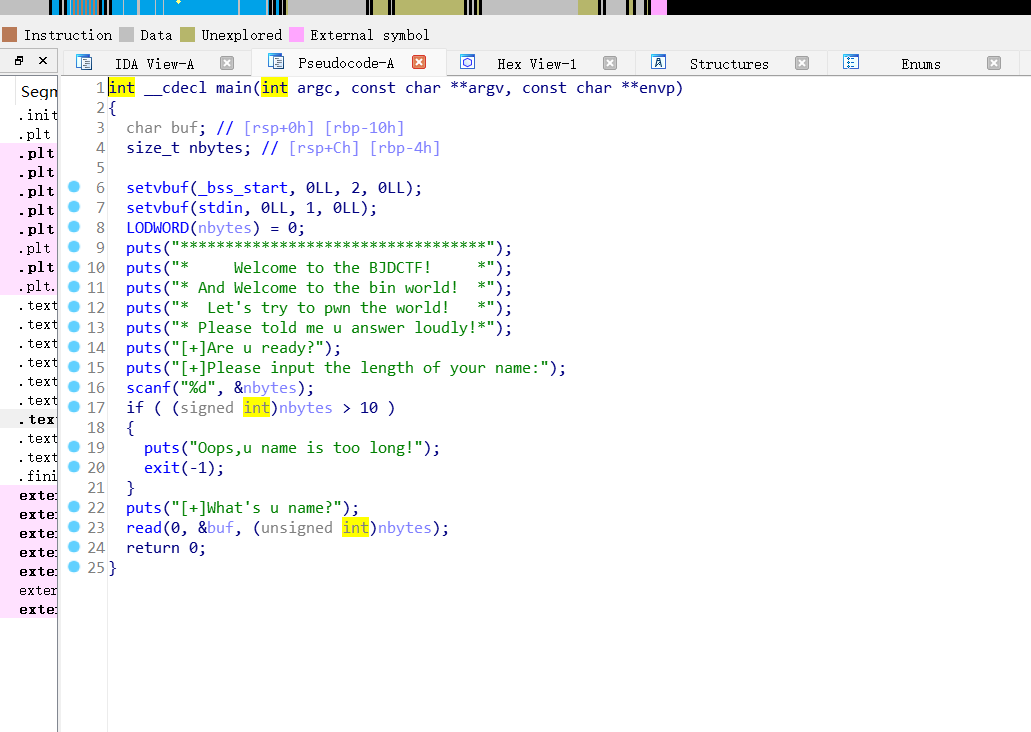This screenshot has height=732, width=1031.
Task: Click the setvbuf call on line 6
Action: click(157, 188)
